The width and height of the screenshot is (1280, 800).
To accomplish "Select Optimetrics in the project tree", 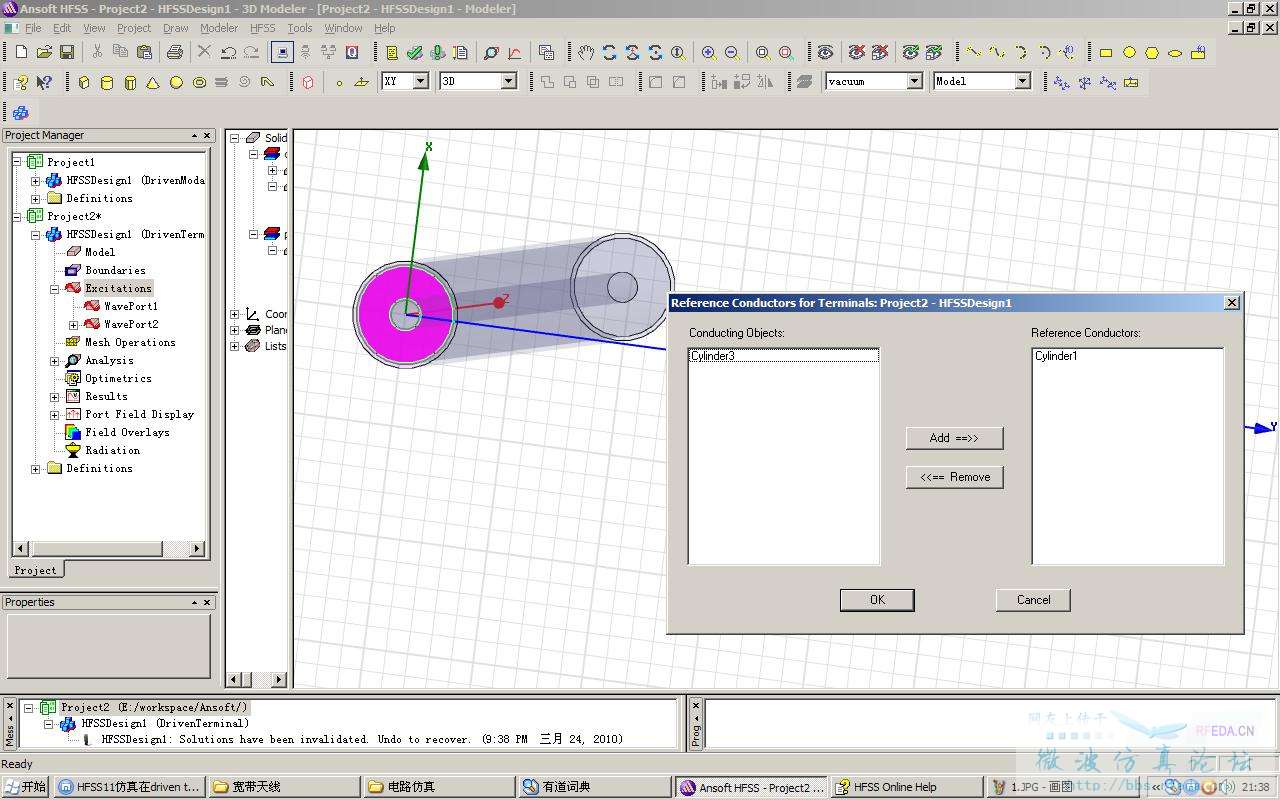I will pyautogui.click(x=118, y=378).
